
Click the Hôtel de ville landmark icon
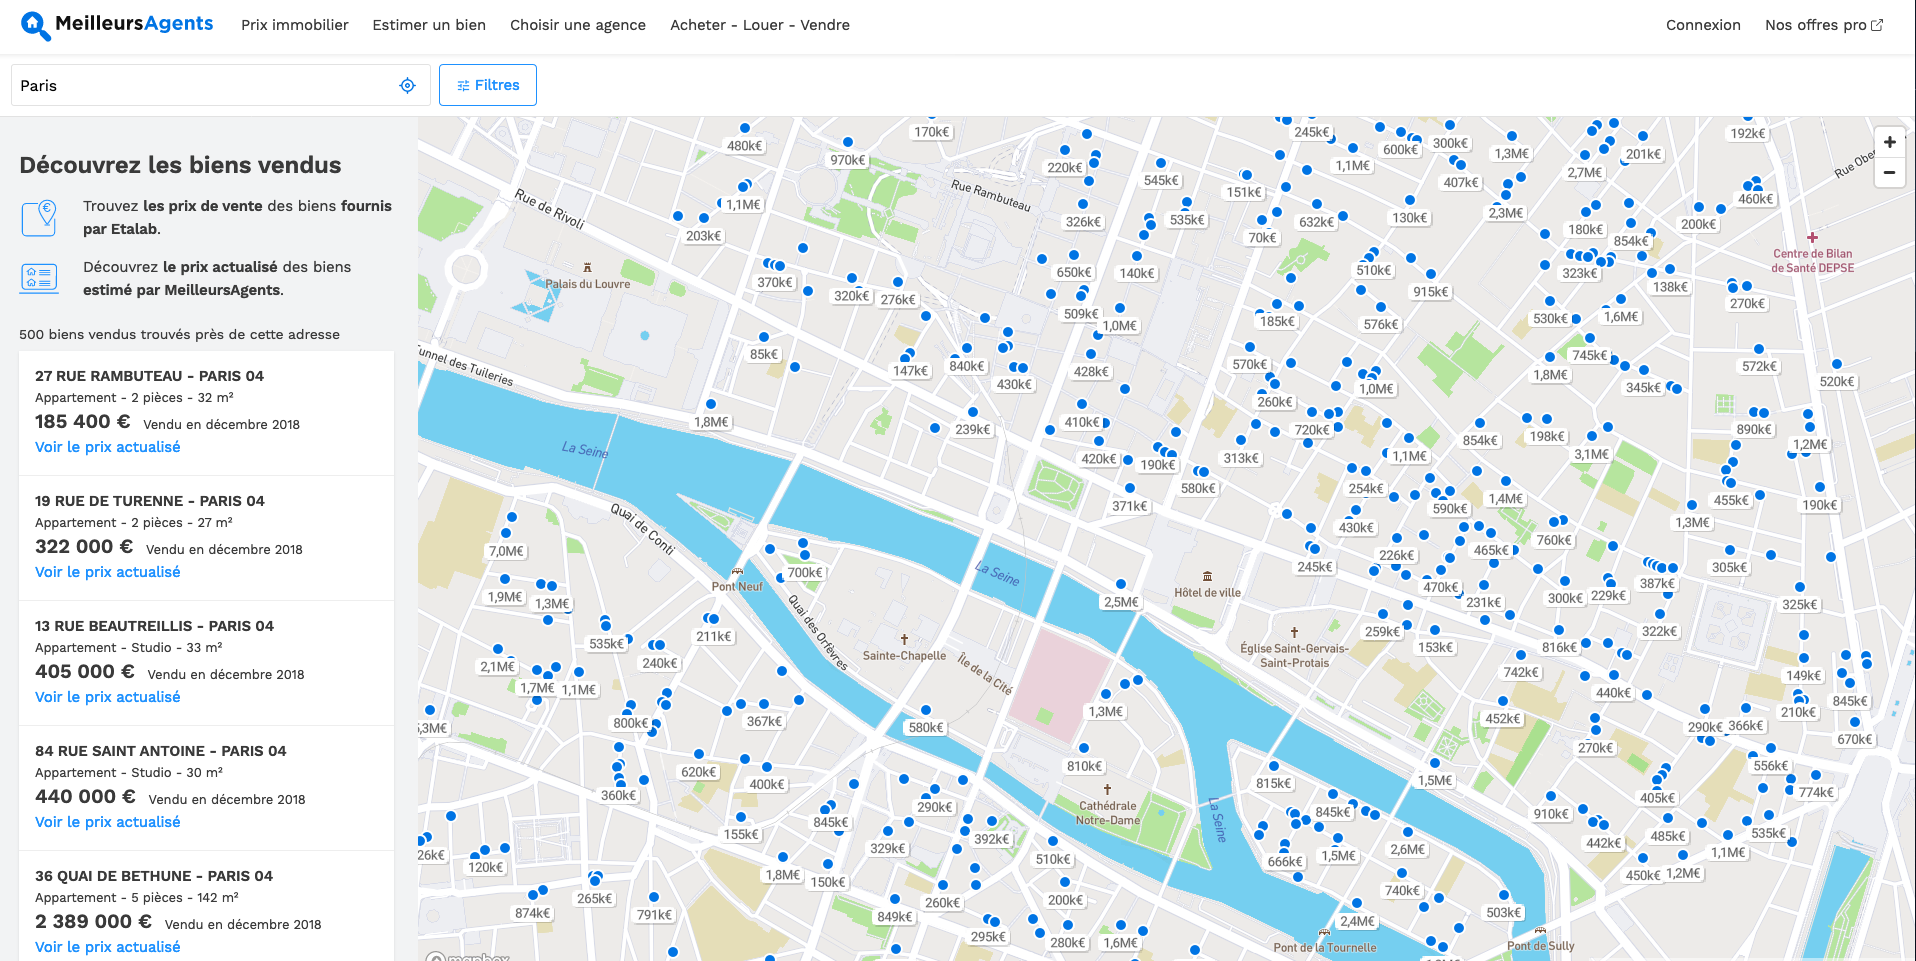coord(1208,576)
